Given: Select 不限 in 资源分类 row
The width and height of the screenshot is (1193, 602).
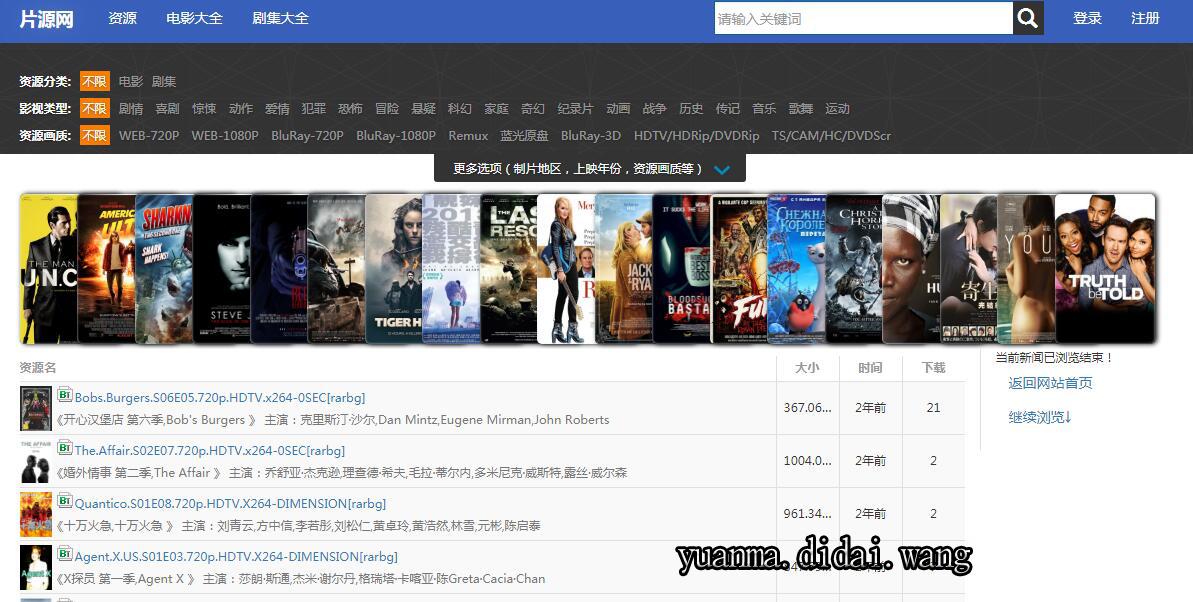Looking at the screenshot, I should 94,81.
